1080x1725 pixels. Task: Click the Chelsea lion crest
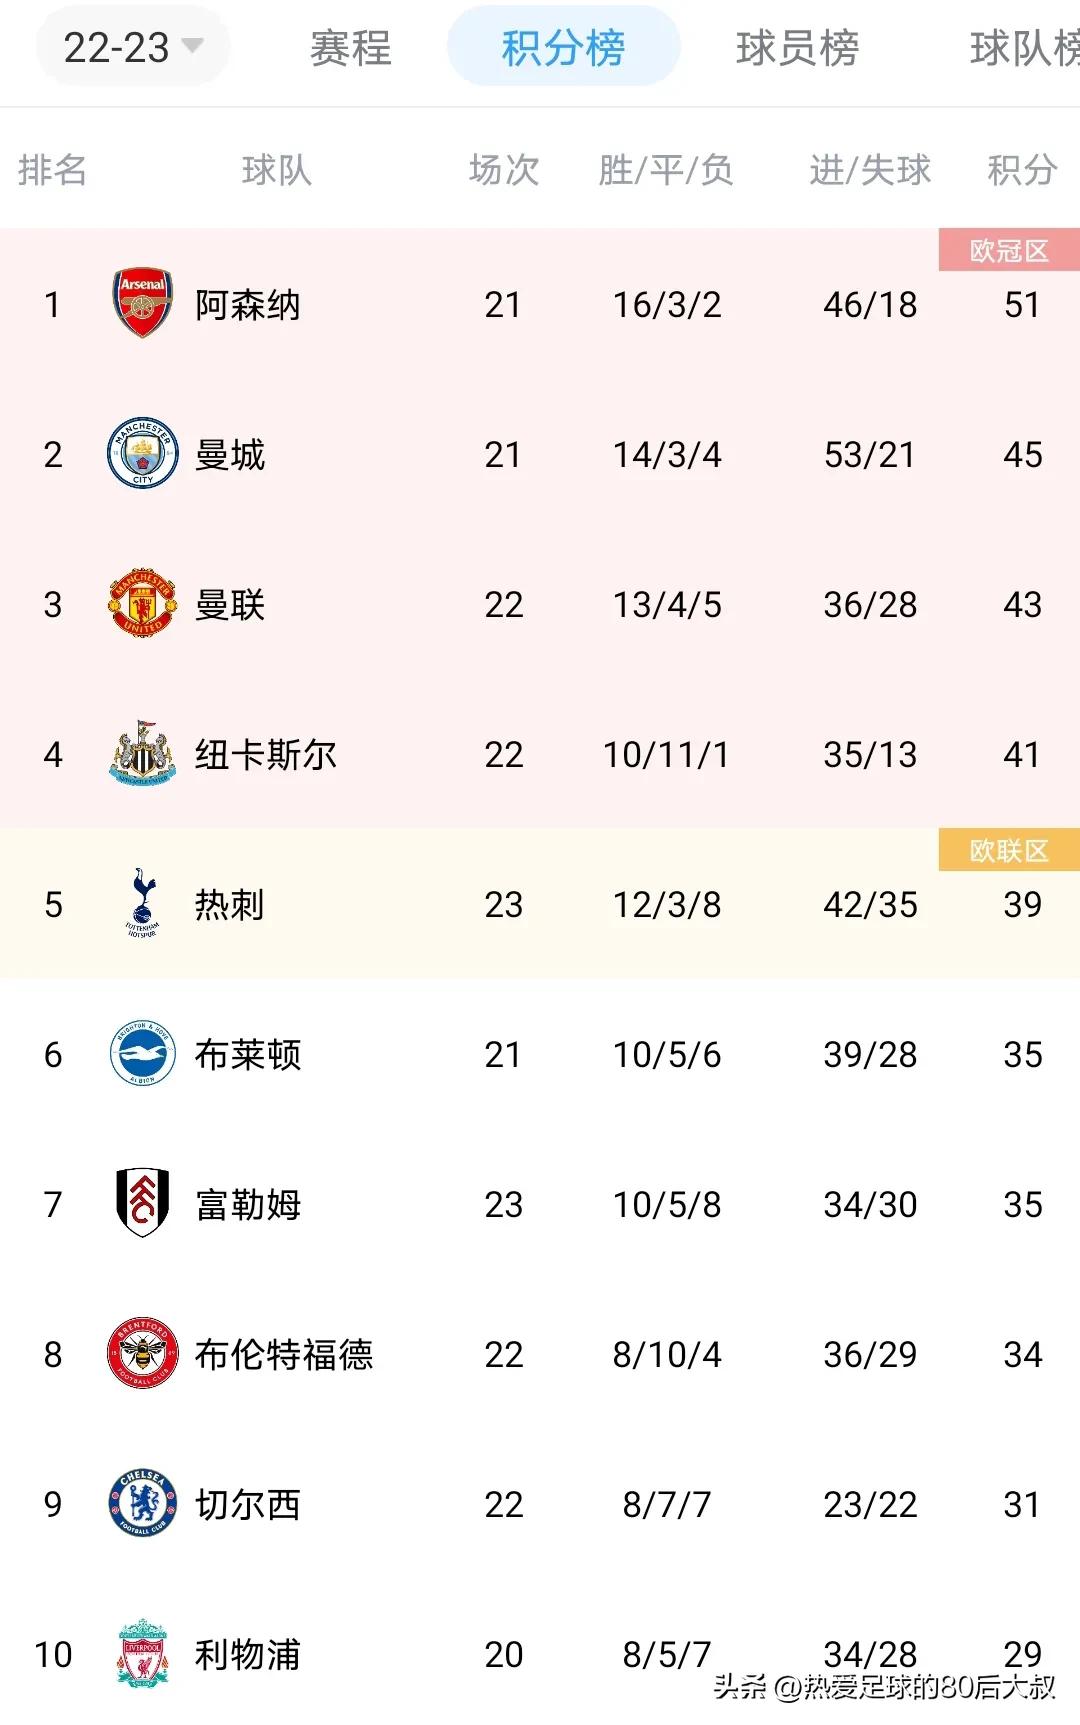[143, 1503]
